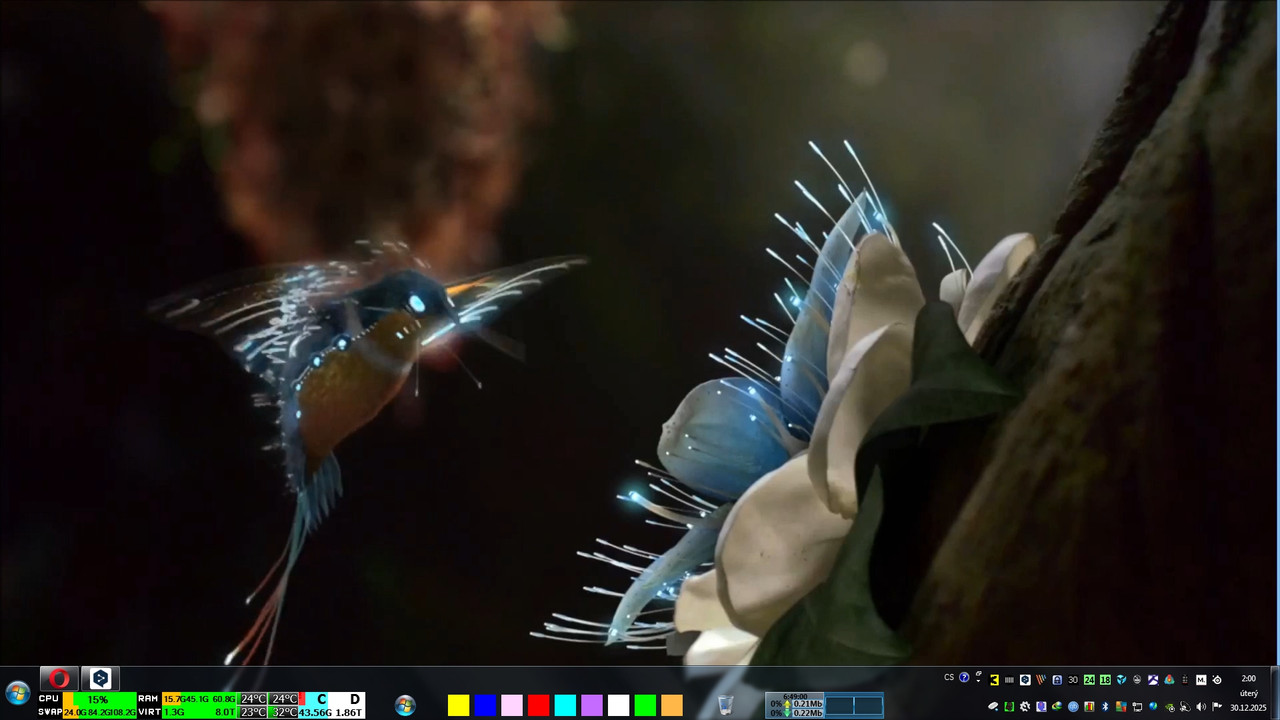
Task: Click the D drive 1.86T gauge
Action: click(349, 705)
